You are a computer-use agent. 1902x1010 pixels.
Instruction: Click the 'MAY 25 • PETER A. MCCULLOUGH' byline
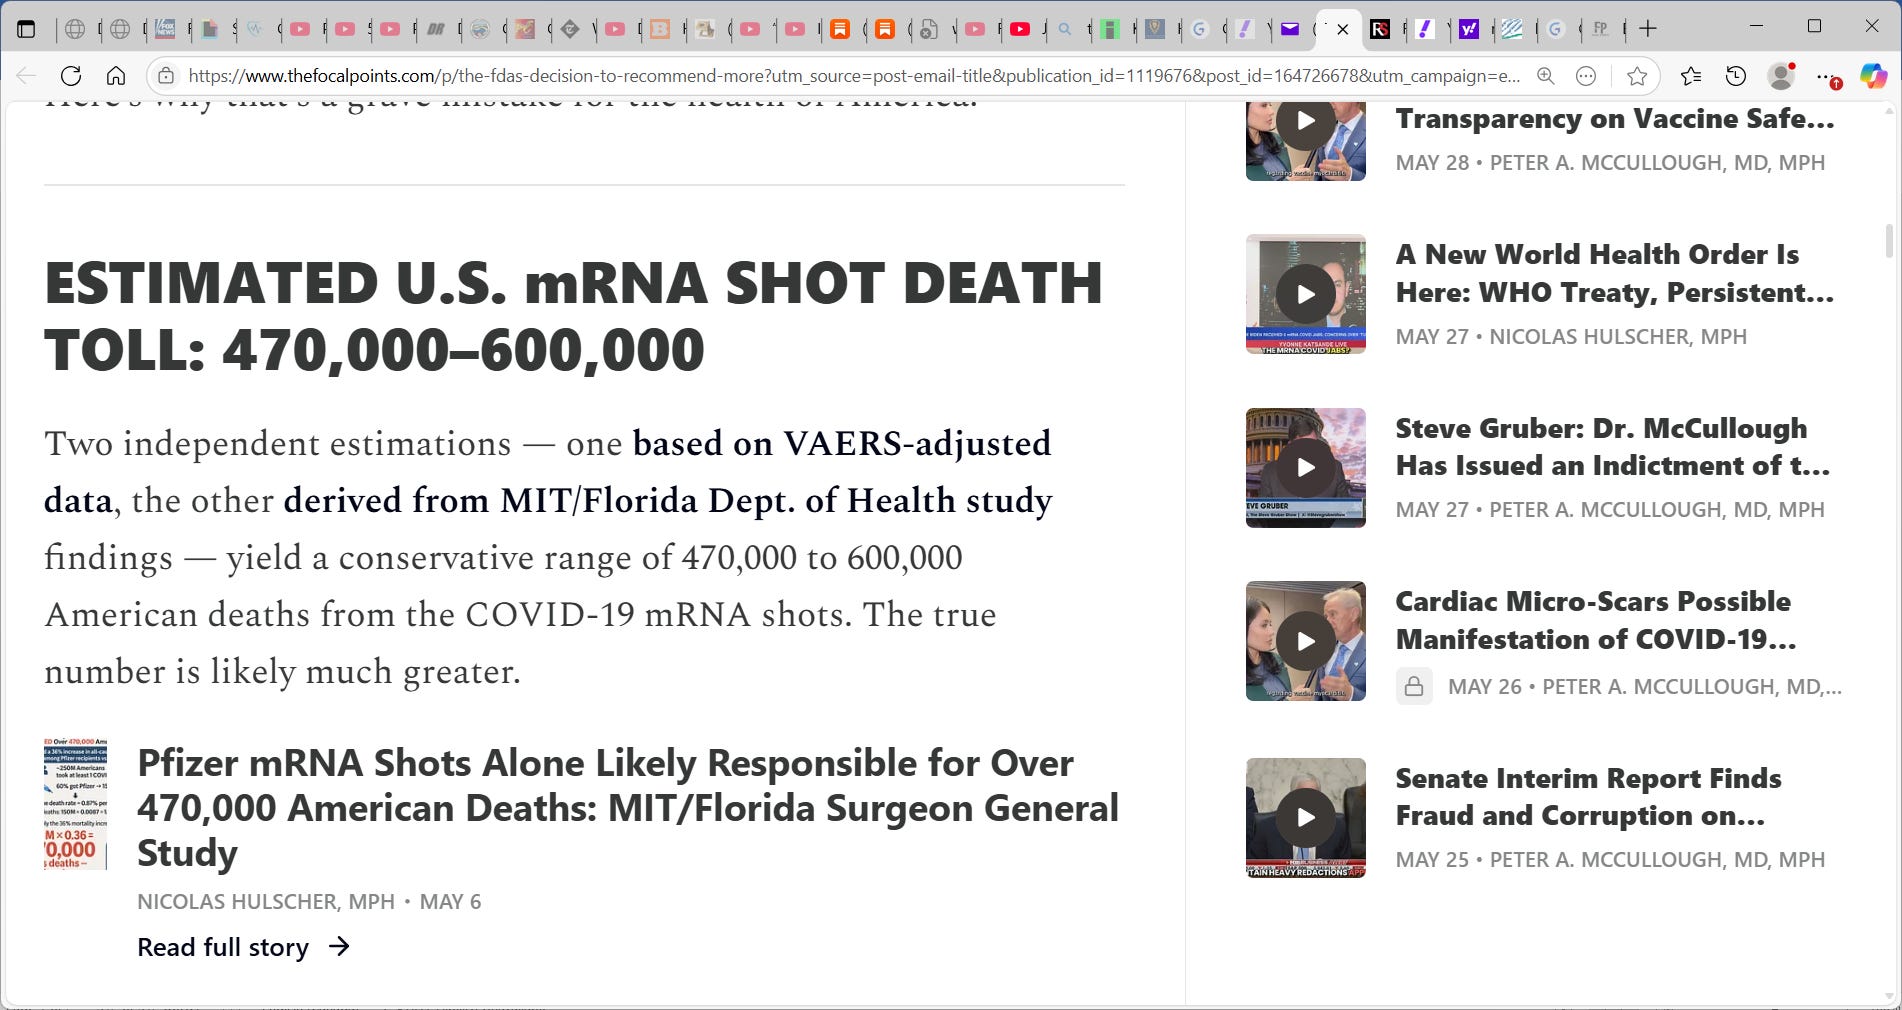click(1611, 860)
